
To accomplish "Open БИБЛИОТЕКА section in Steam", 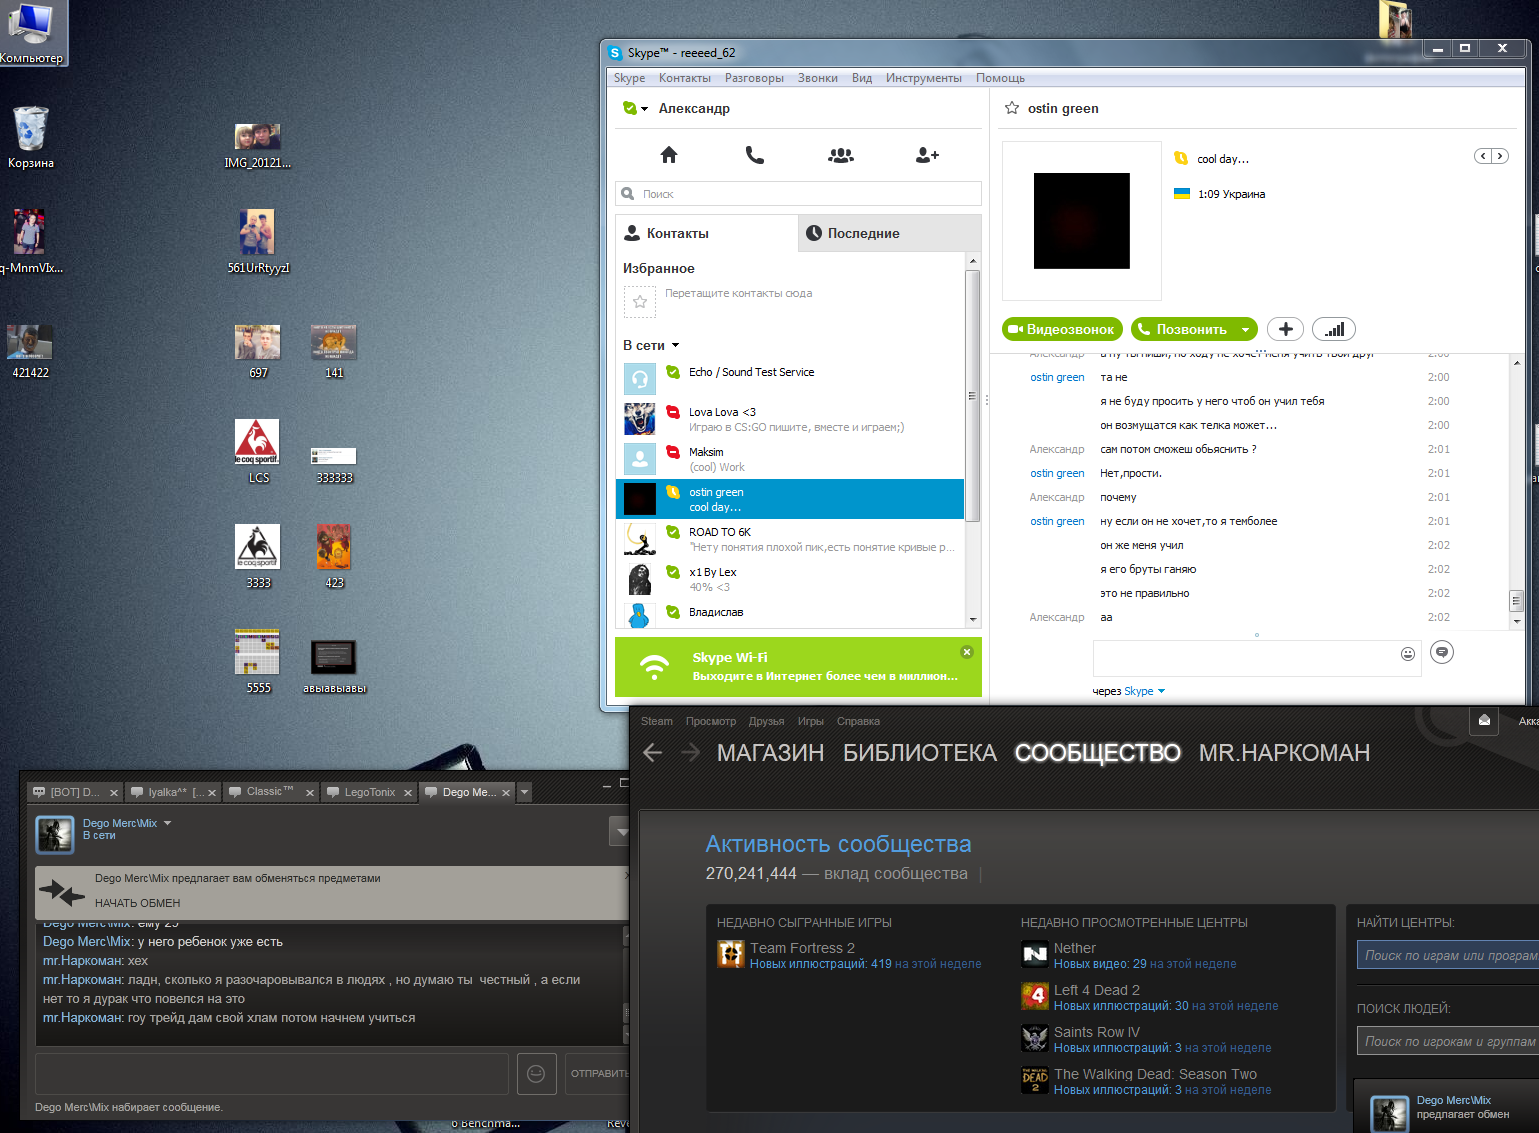I will [920, 753].
